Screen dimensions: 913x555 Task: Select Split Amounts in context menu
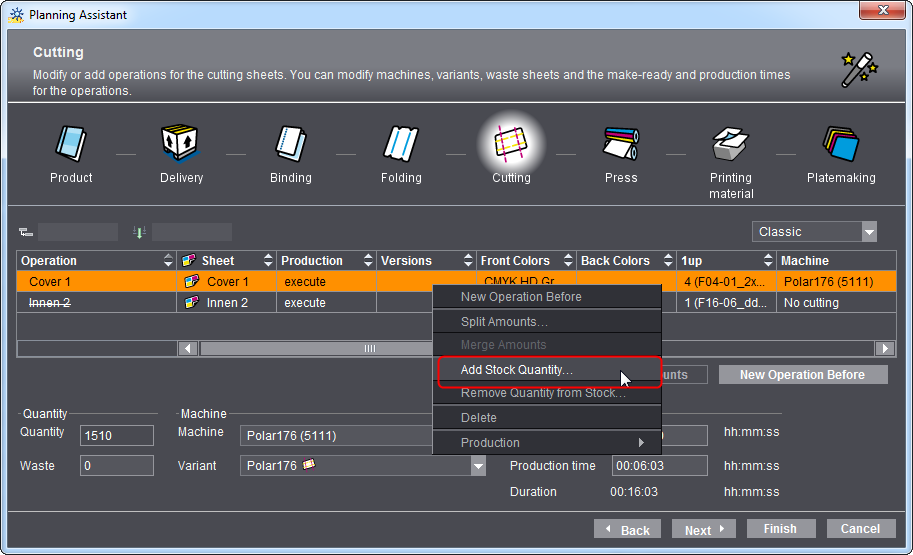pos(504,322)
